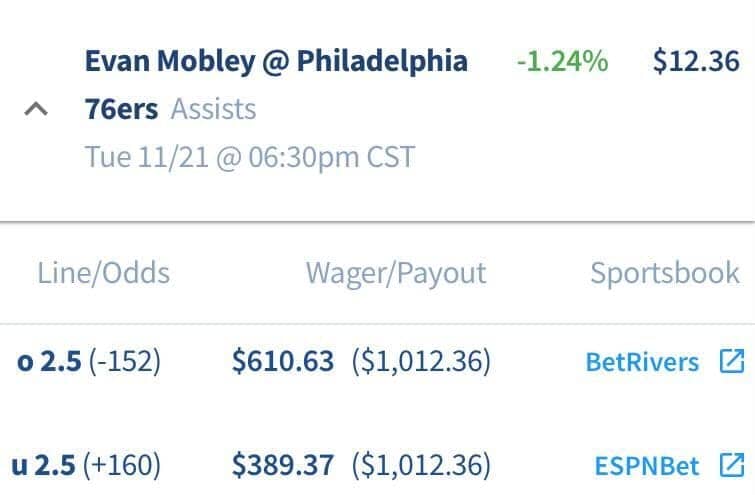755x495 pixels.
Task: Click the Wager/Payout column header
Action: tap(396, 274)
